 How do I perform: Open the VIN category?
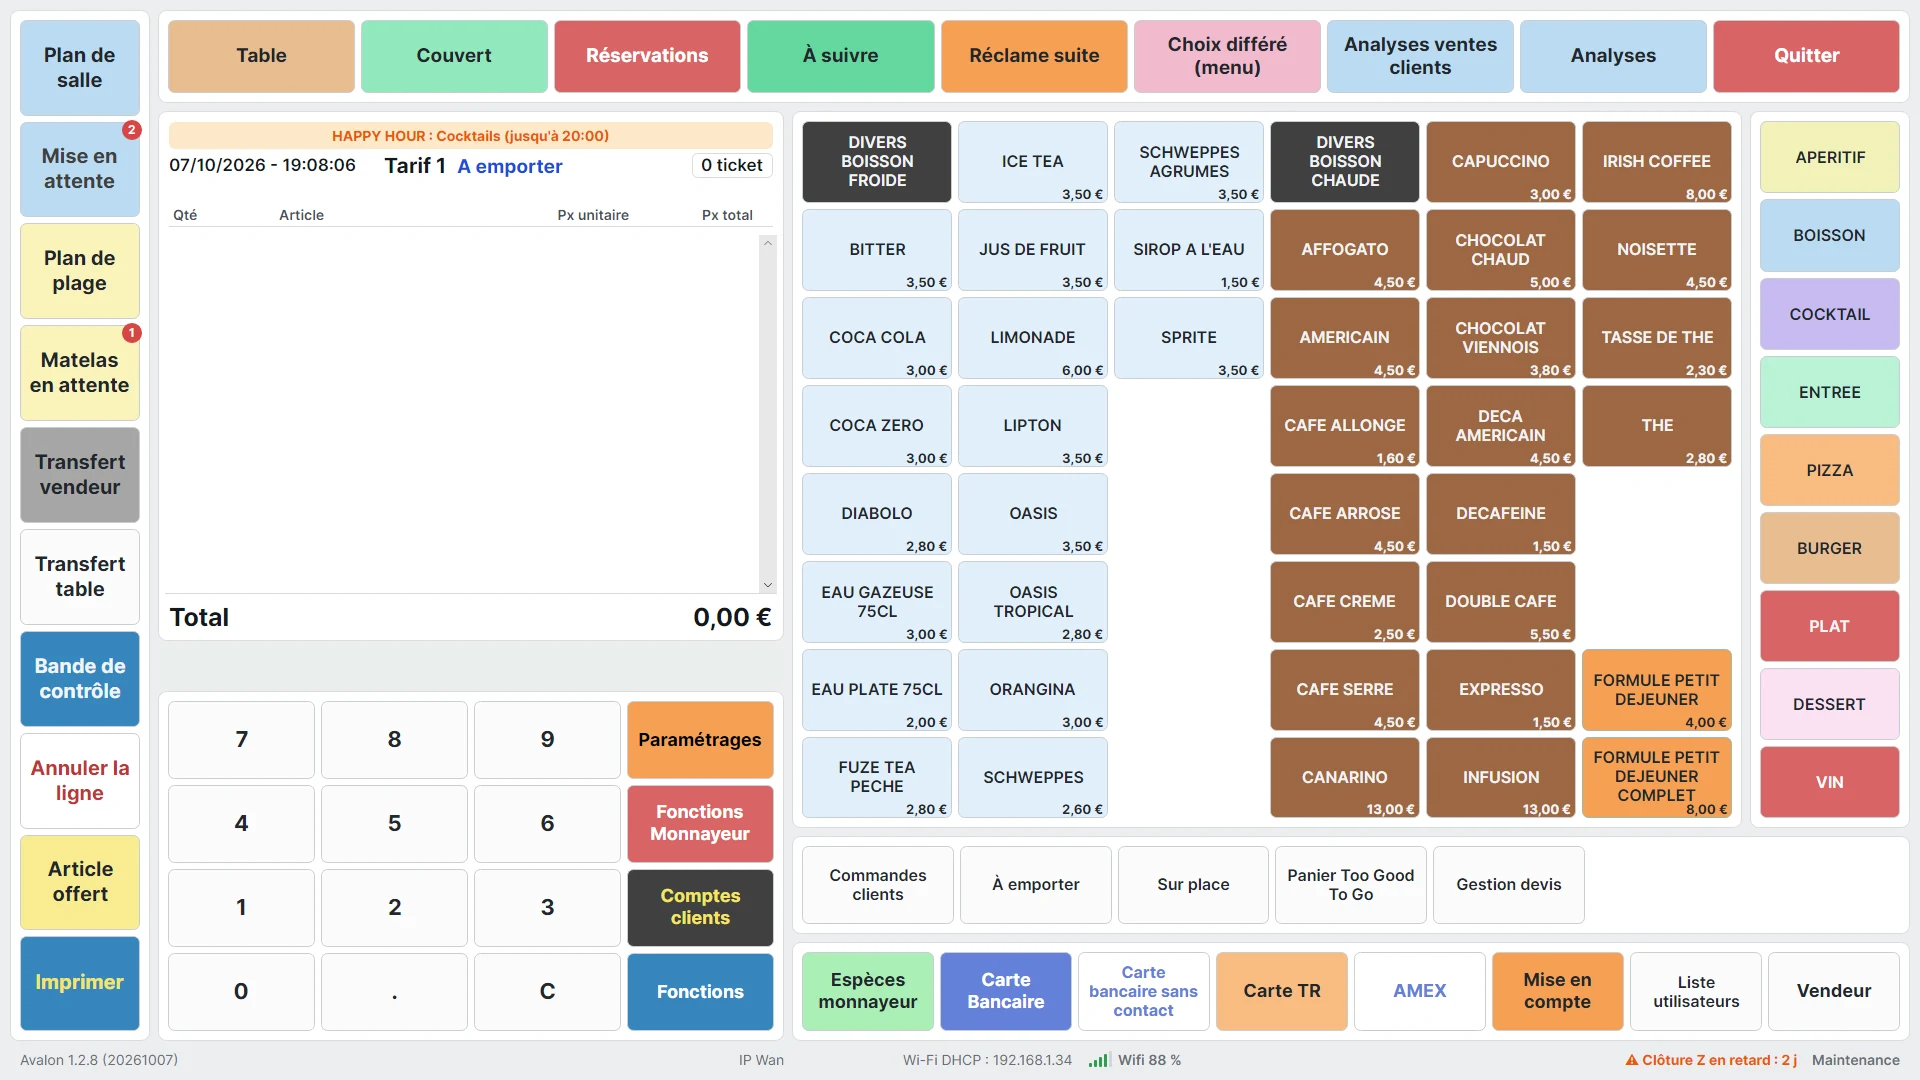[1829, 782]
